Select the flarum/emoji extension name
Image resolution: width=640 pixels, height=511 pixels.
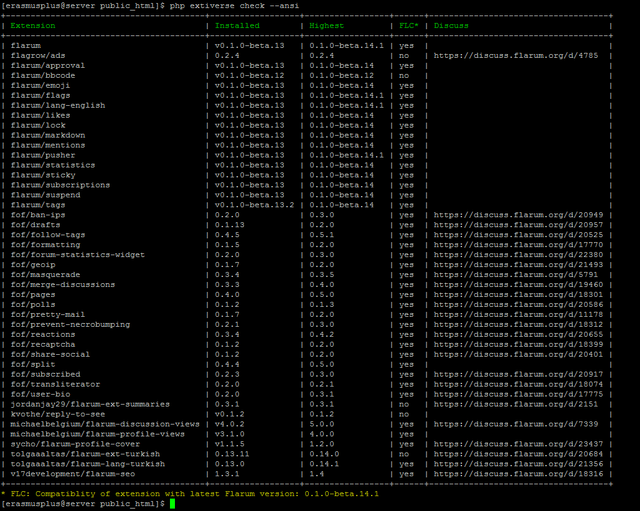pos(40,86)
